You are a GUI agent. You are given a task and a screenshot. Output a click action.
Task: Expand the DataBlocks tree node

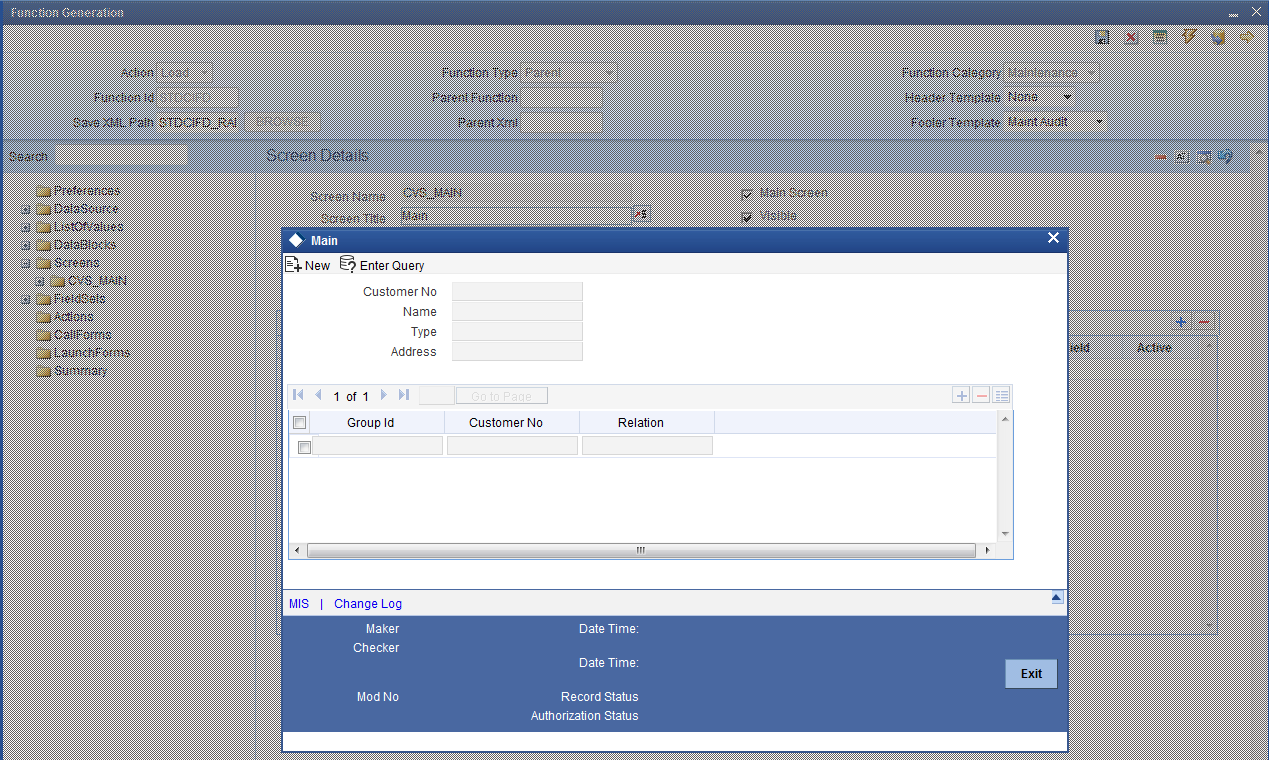[x=26, y=245]
